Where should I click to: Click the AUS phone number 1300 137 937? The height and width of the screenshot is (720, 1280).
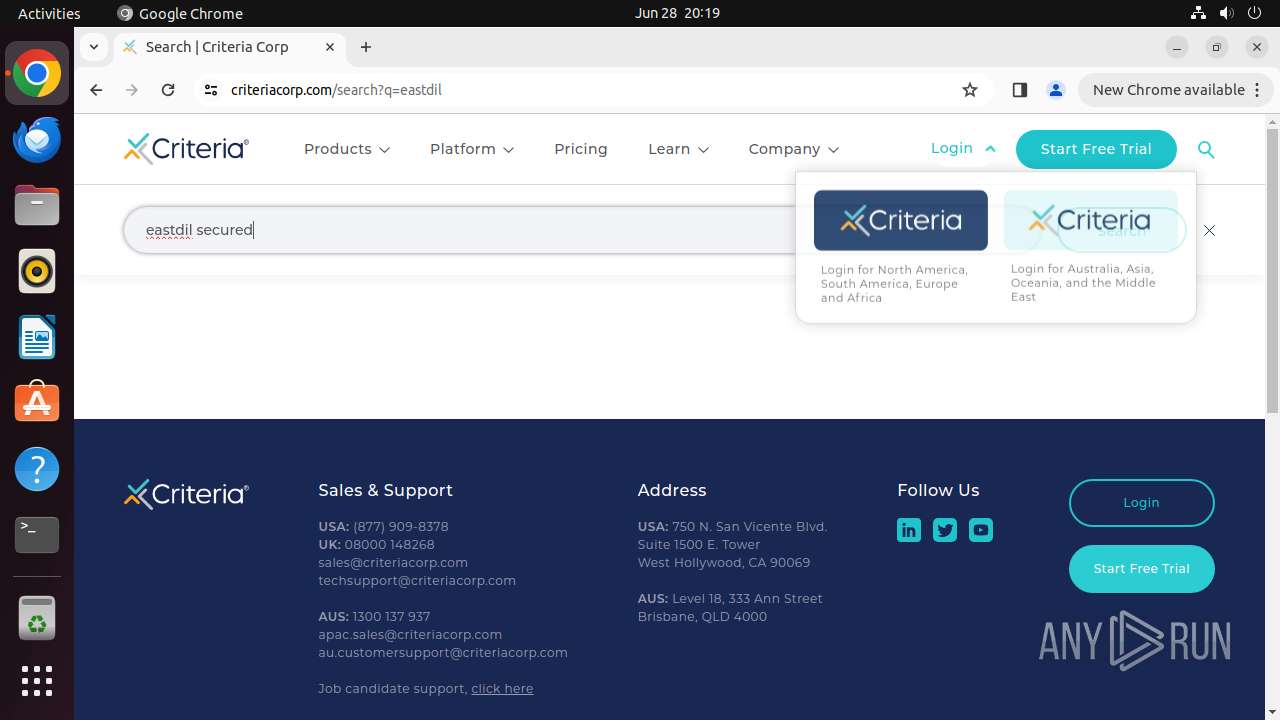(x=391, y=616)
